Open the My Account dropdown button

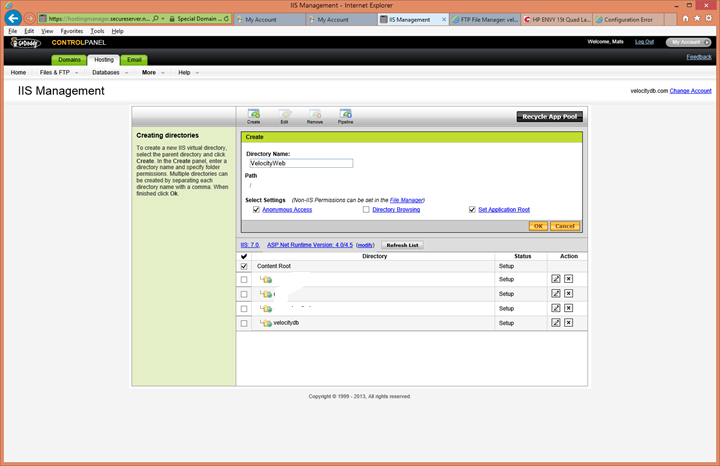coord(688,42)
